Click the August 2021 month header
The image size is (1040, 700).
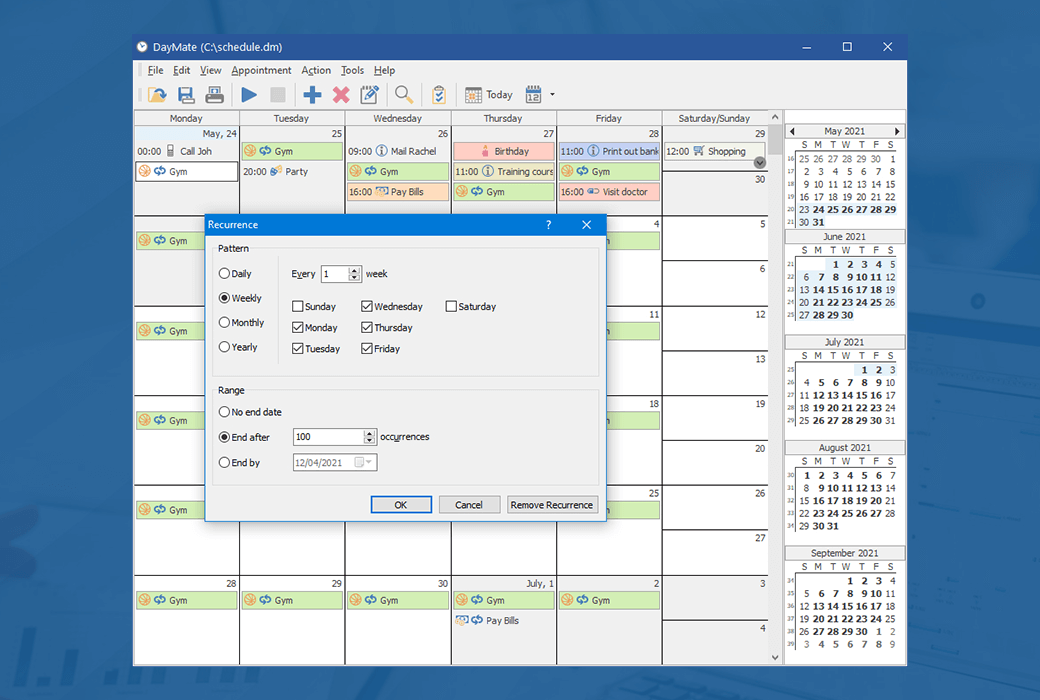point(844,448)
